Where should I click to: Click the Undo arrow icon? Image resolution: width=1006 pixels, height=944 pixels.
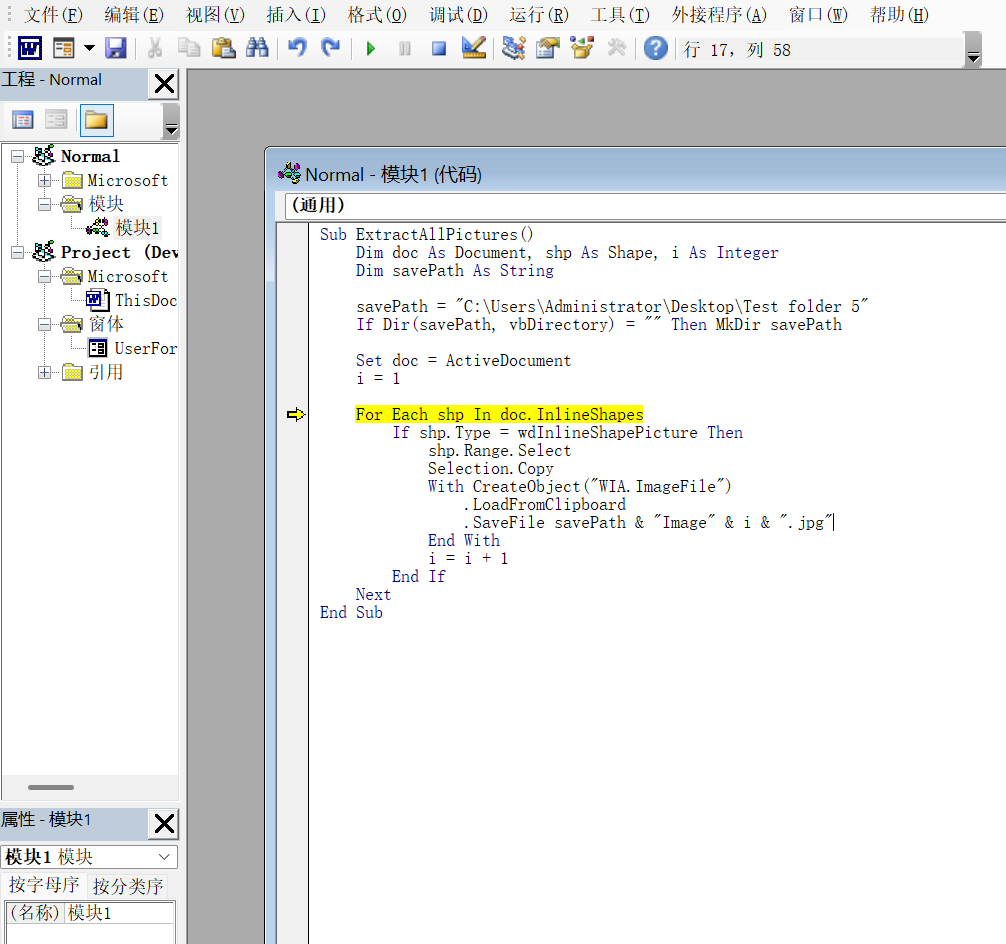(297, 48)
